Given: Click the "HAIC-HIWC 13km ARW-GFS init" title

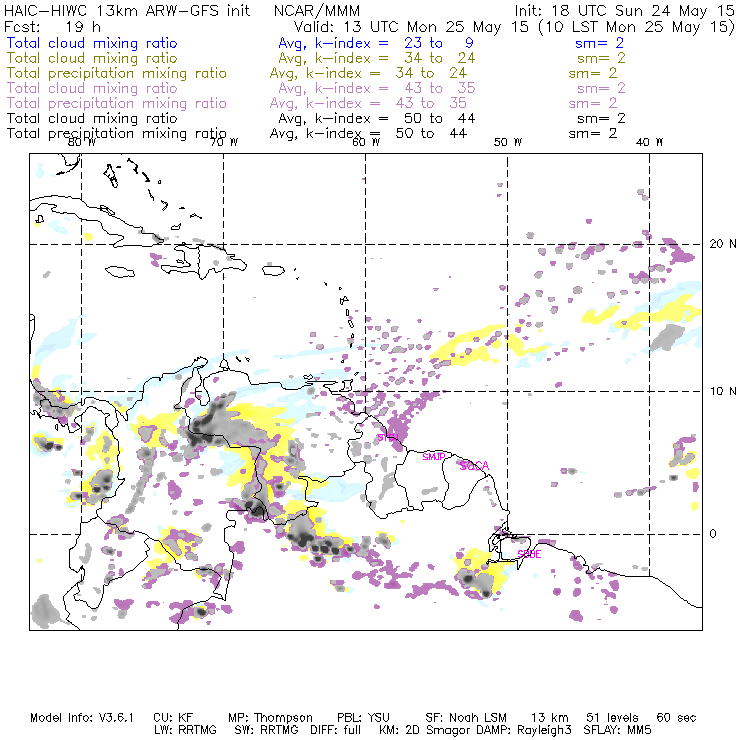Looking at the screenshot, I should tap(127, 10).
